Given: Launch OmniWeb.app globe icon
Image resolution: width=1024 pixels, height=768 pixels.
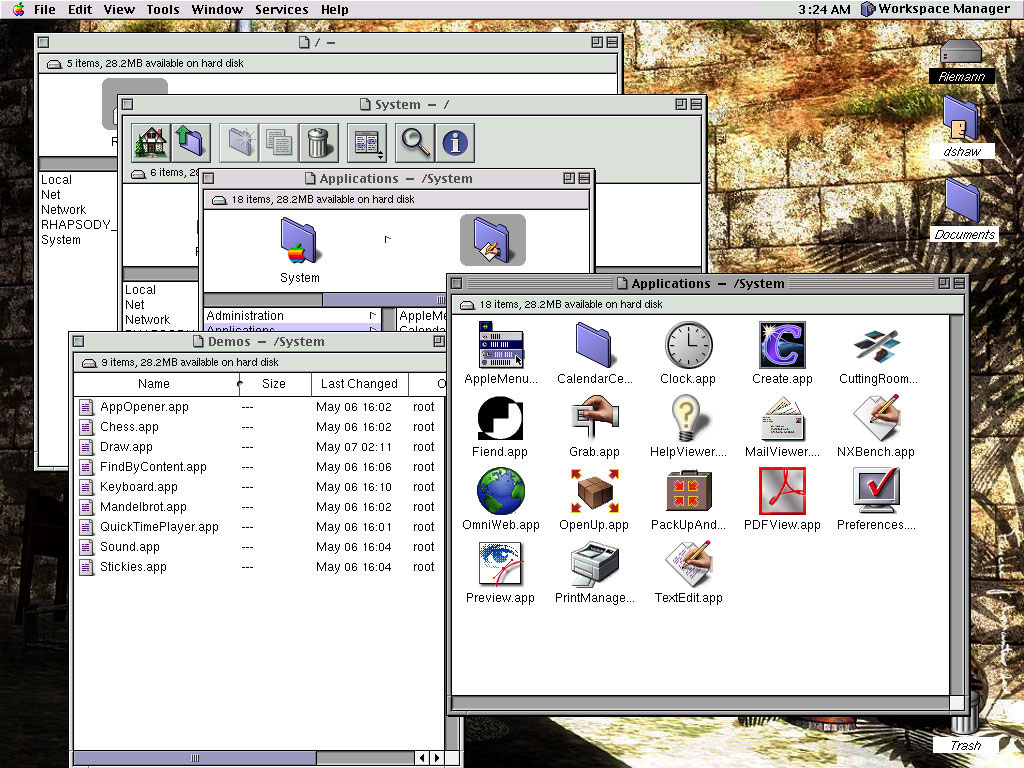Looking at the screenshot, I should click(501, 491).
